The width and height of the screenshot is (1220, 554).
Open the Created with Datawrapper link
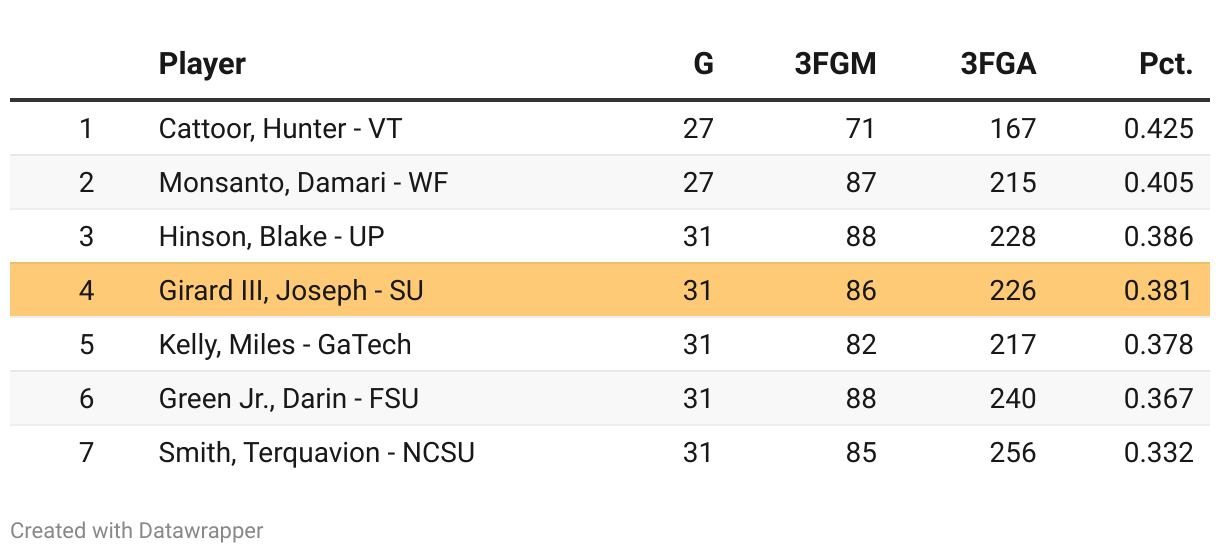pos(137,530)
